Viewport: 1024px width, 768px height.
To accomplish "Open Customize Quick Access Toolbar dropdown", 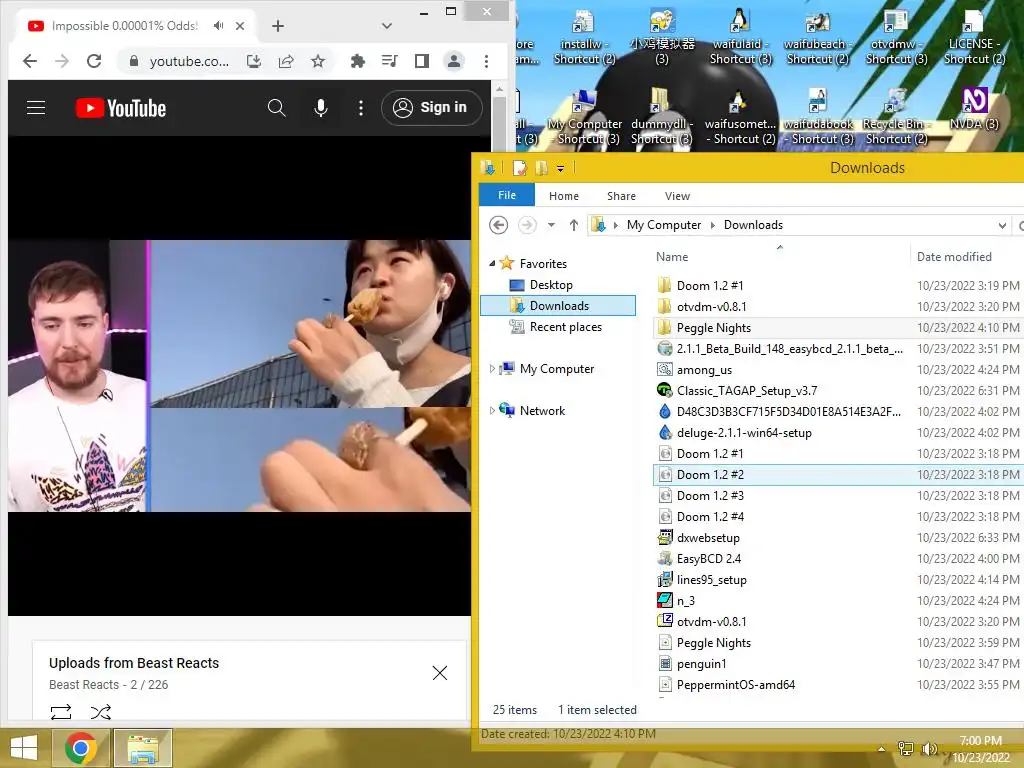I will (x=560, y=168).
